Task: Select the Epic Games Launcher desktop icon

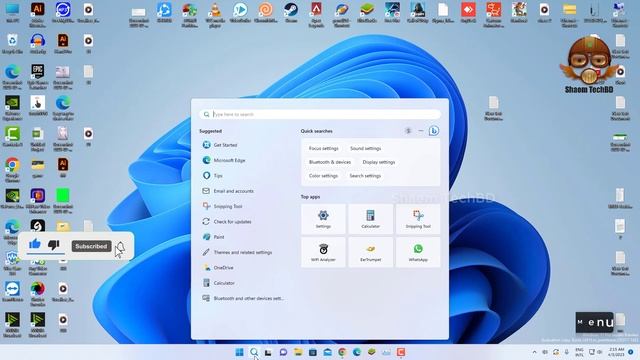Action: (38, 77)
